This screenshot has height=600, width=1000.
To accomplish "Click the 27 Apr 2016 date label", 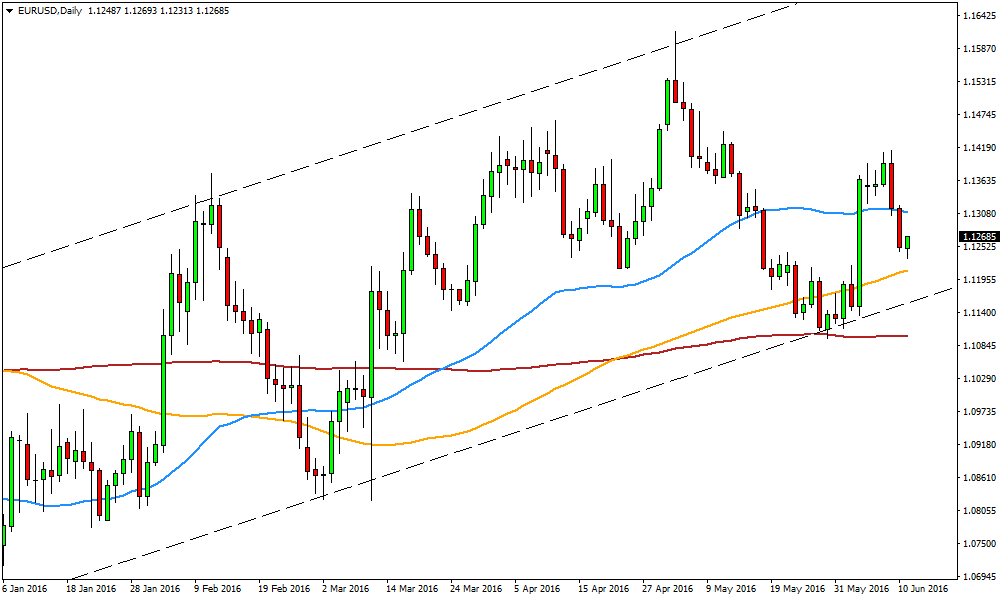I will pyautogui.click(x=668, y=589).
